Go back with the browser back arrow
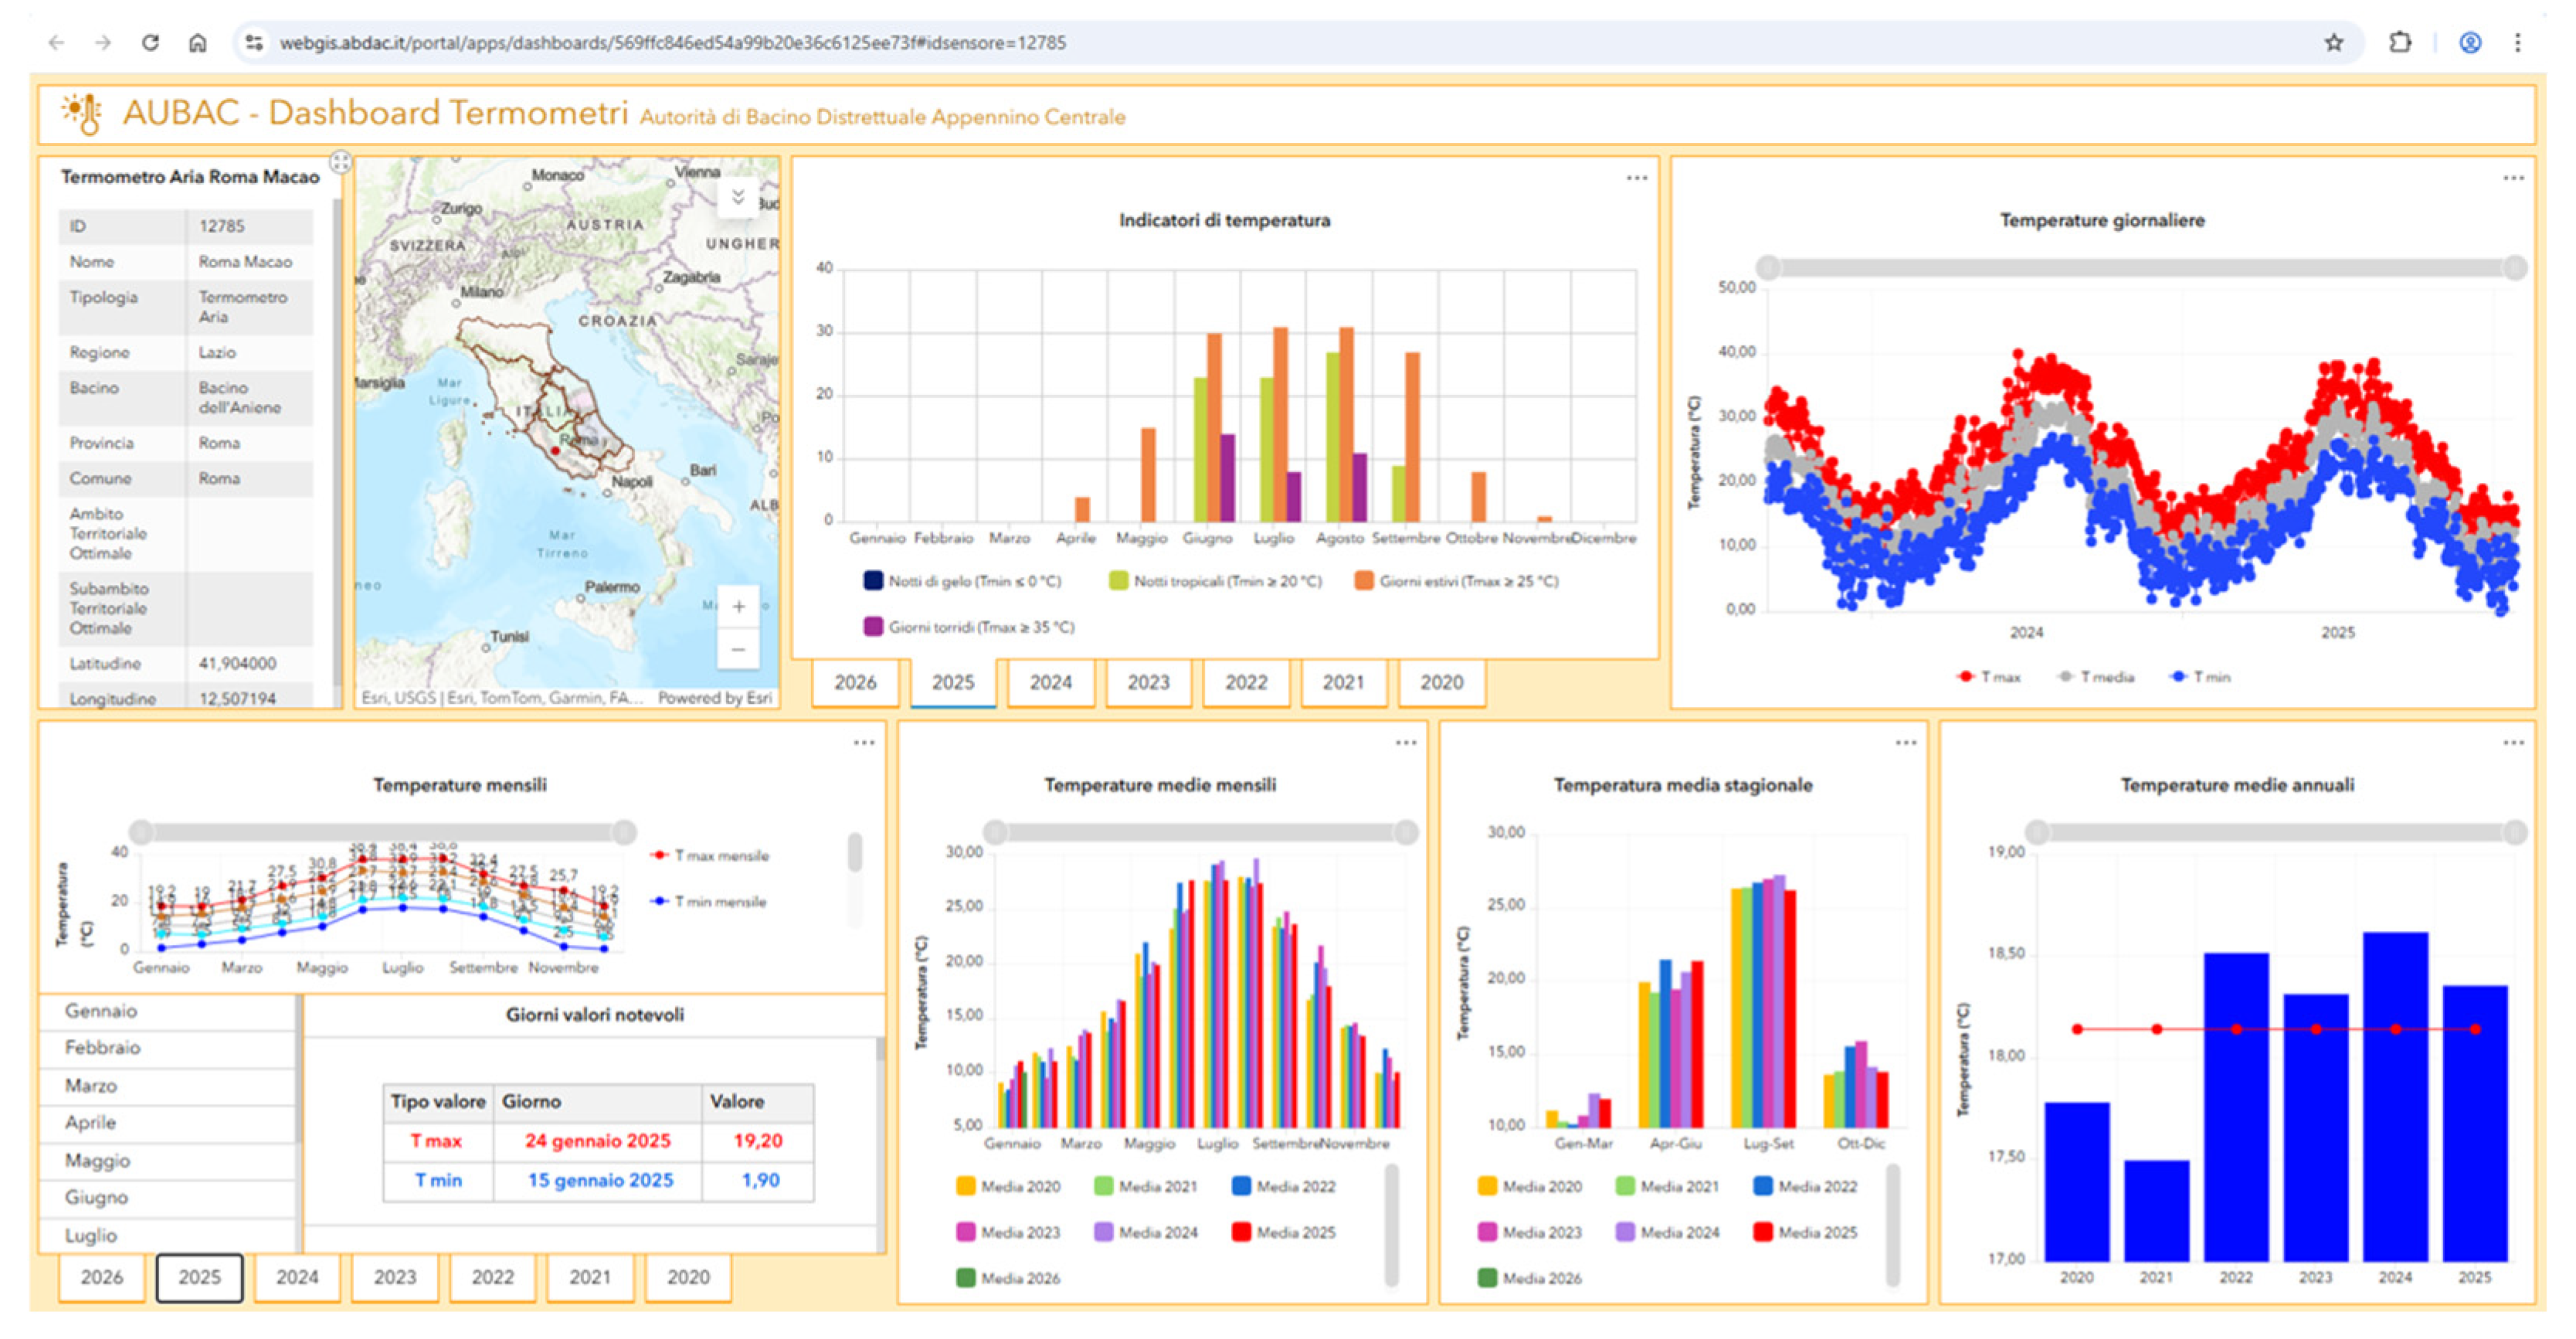Image resolution: width=2576 pixels, height=1339 pixels. click(56, 42)
